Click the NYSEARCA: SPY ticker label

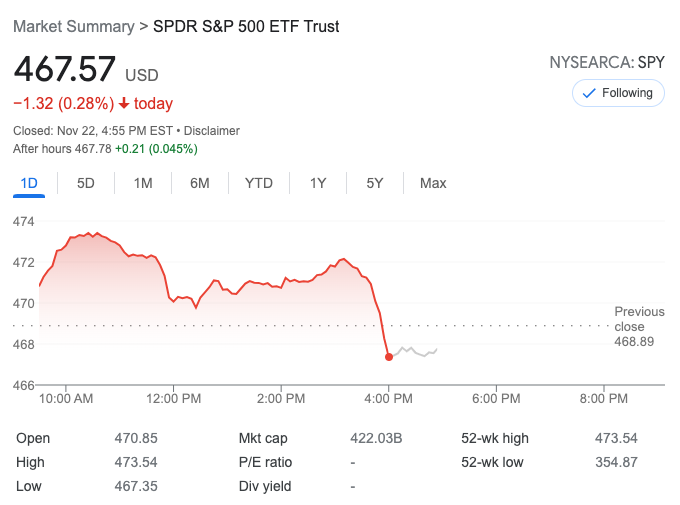[x=606, y=62]
